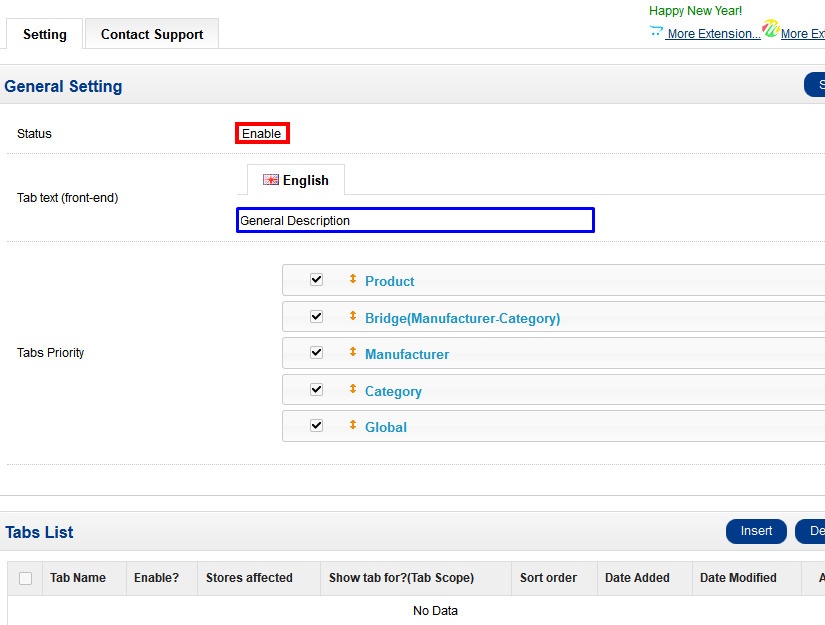Click the Sort order column header
Image resolution: width=825 pixels, height=625 pixels.
coord(548,578)
